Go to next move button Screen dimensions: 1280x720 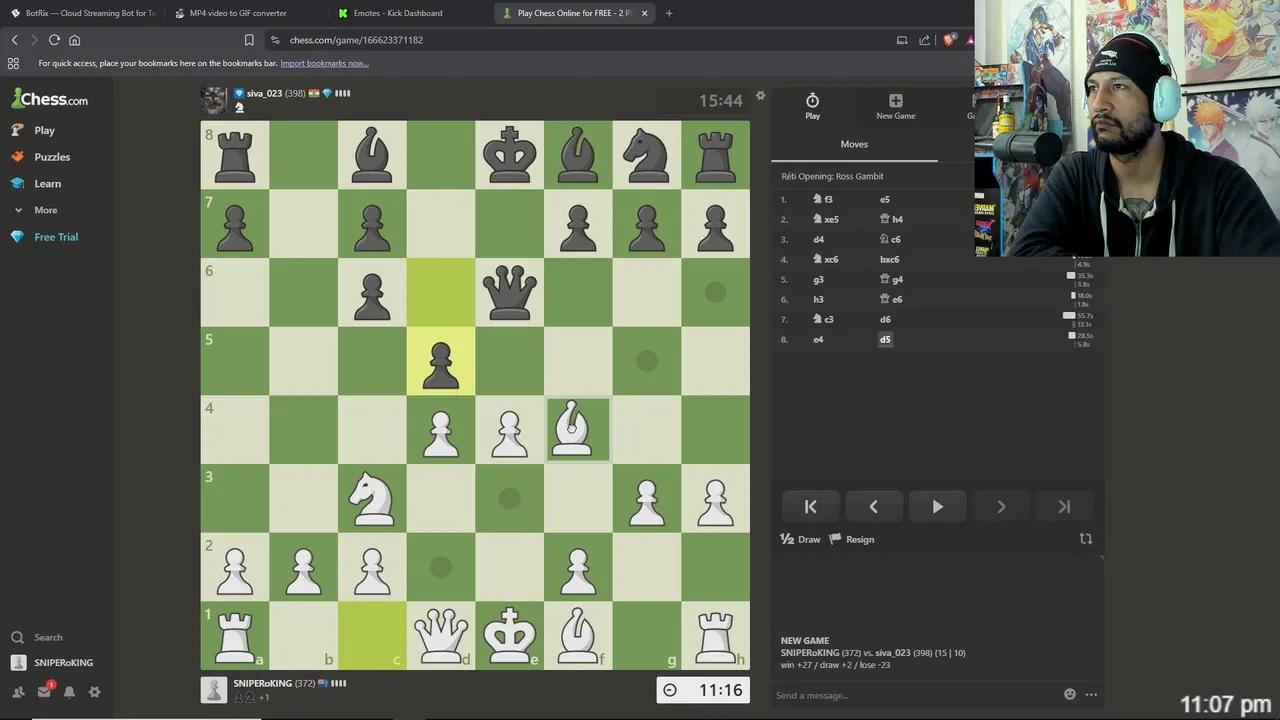[x=1001, y=507]
